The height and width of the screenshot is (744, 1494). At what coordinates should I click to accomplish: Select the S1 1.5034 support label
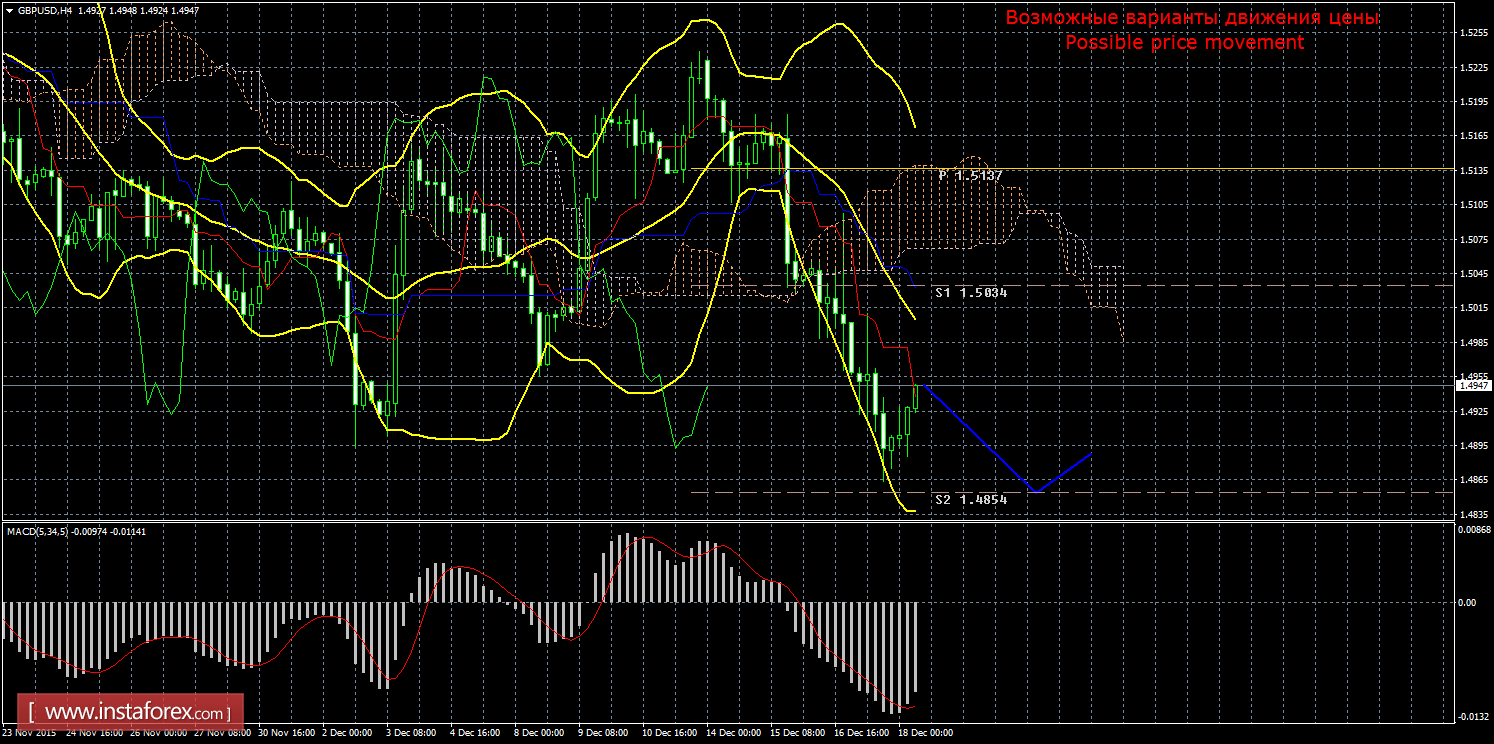point(971,293)
